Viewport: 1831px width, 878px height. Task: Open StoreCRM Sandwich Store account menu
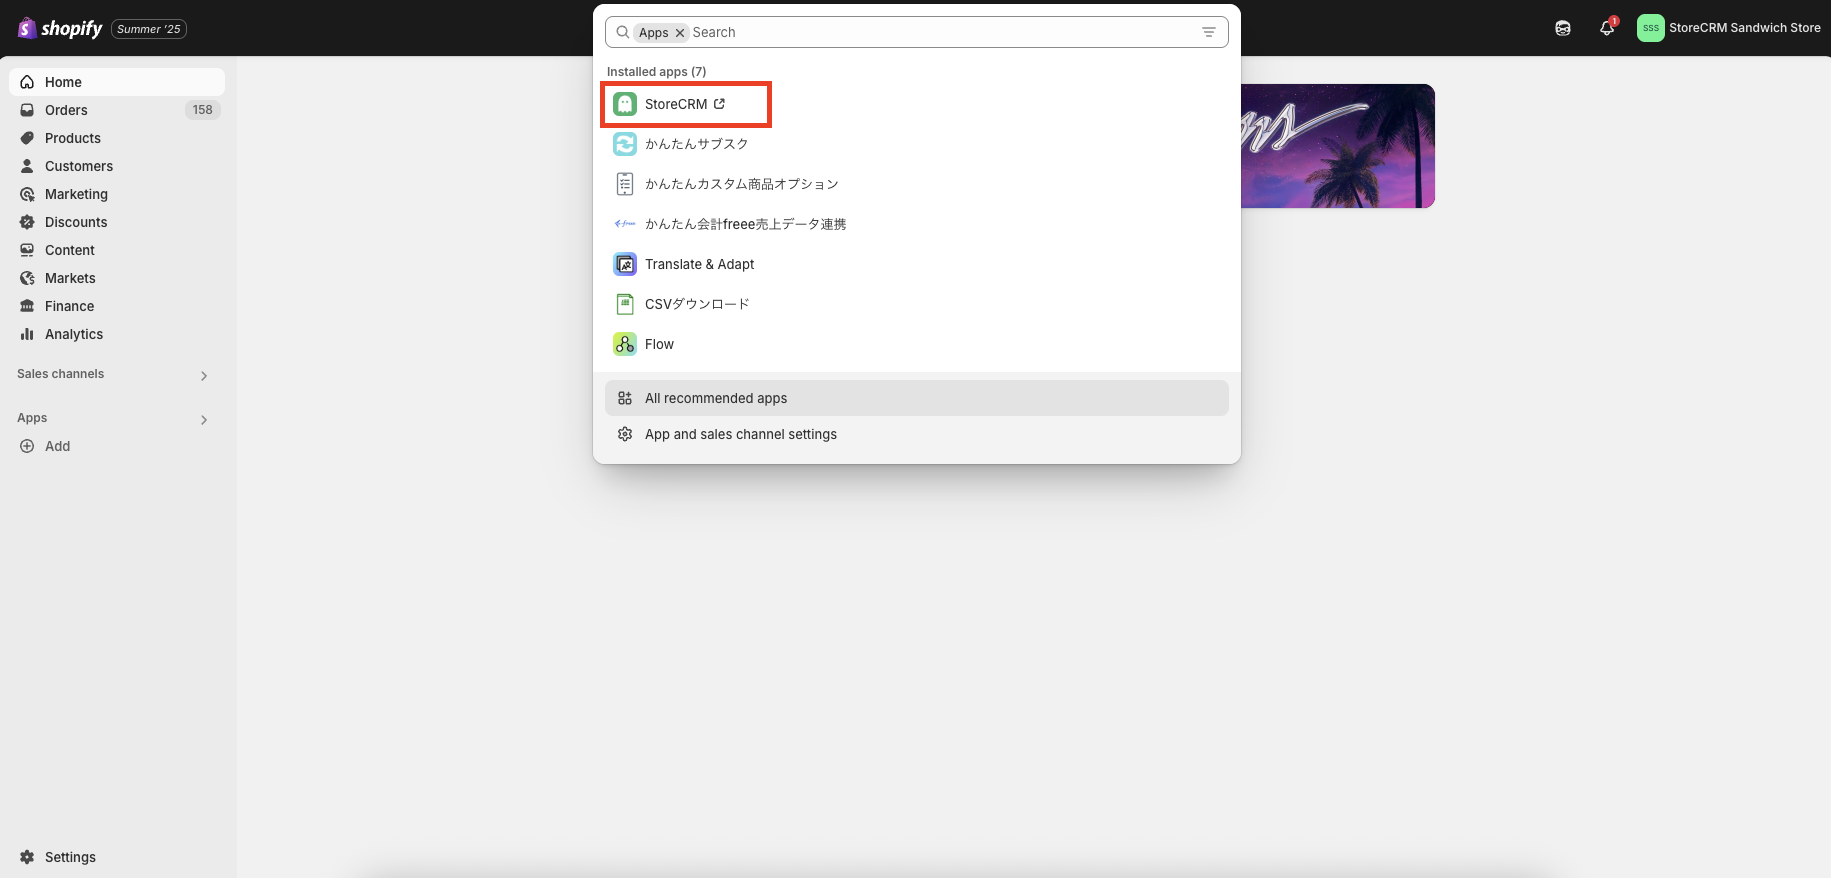click(x=1729, y=28)
